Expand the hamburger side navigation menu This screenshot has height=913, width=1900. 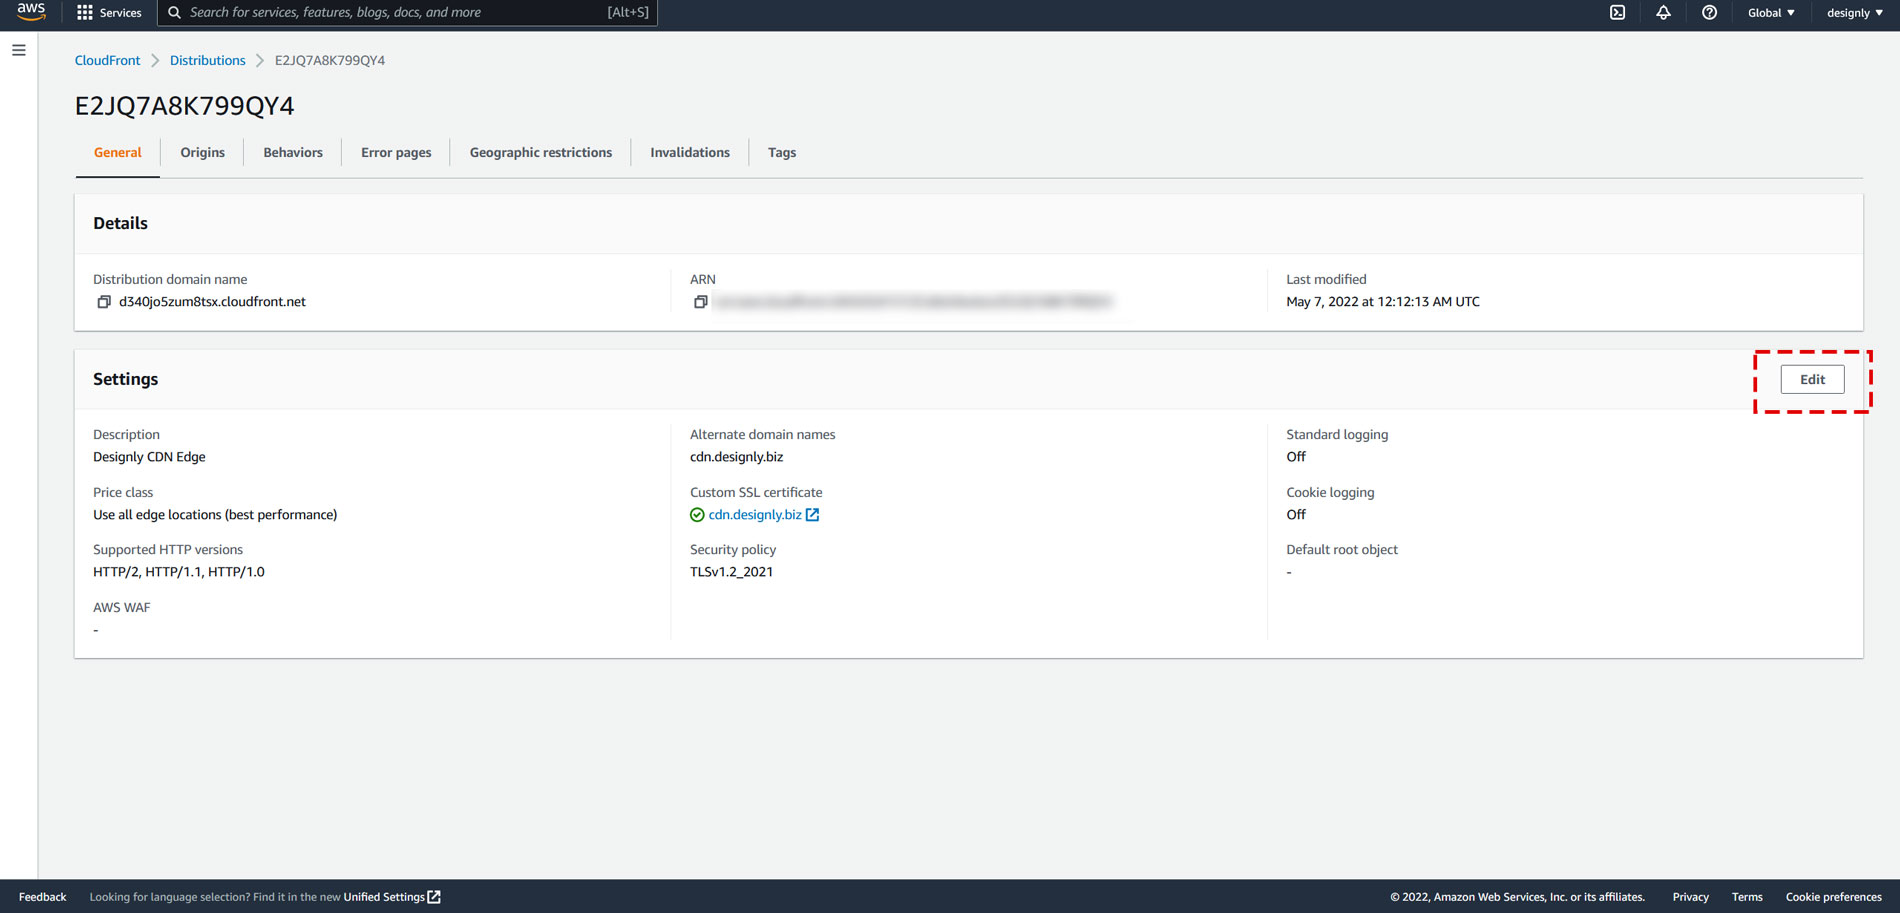pyautogui.click(x=19, y=50)
